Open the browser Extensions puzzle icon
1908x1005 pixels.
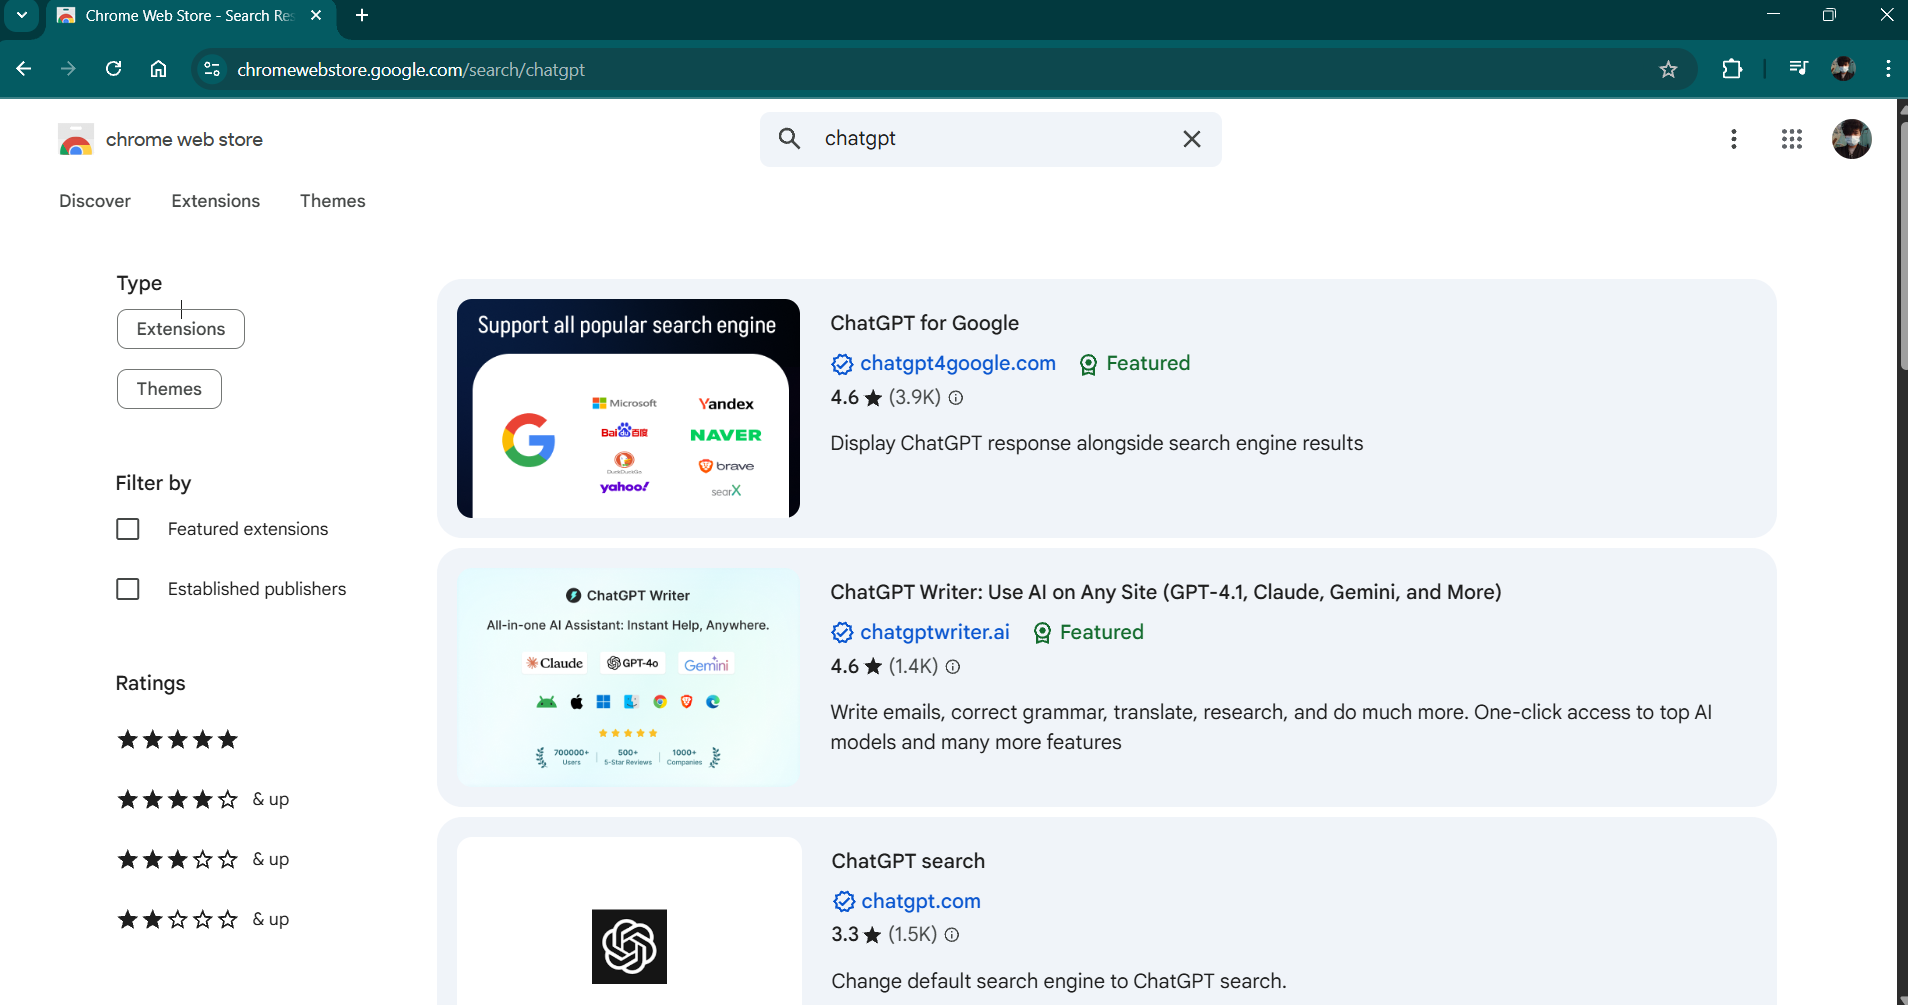pyautogui.click(x=1732, y=69)
